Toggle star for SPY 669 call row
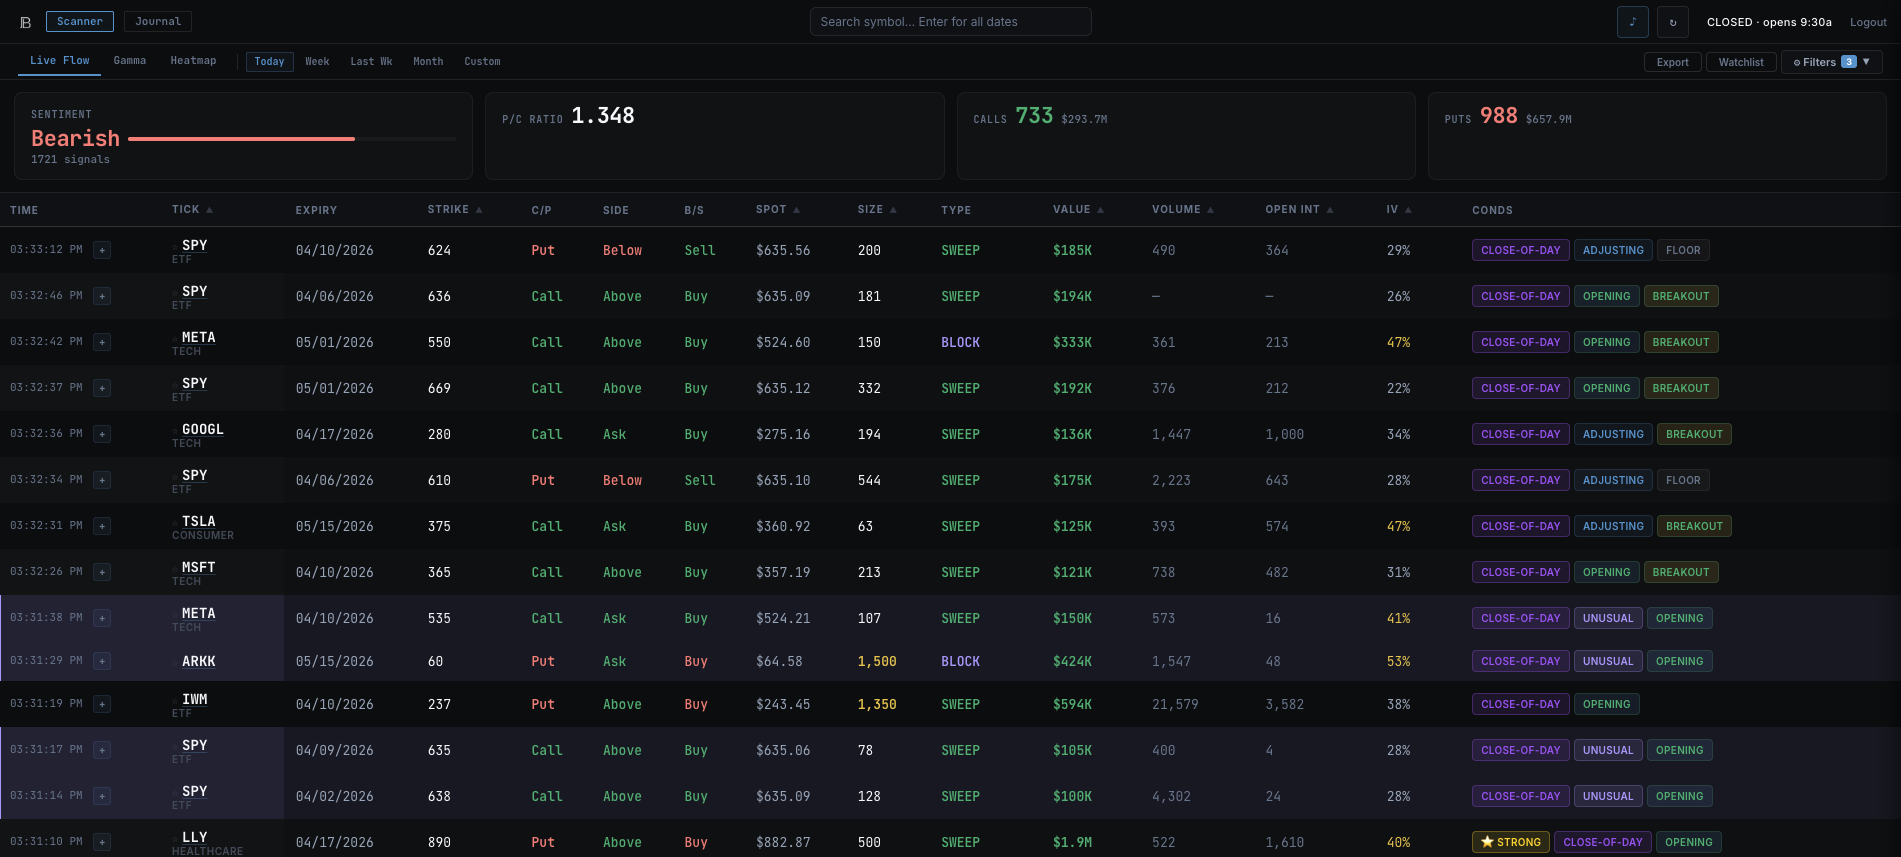 (x=175, y=384)
